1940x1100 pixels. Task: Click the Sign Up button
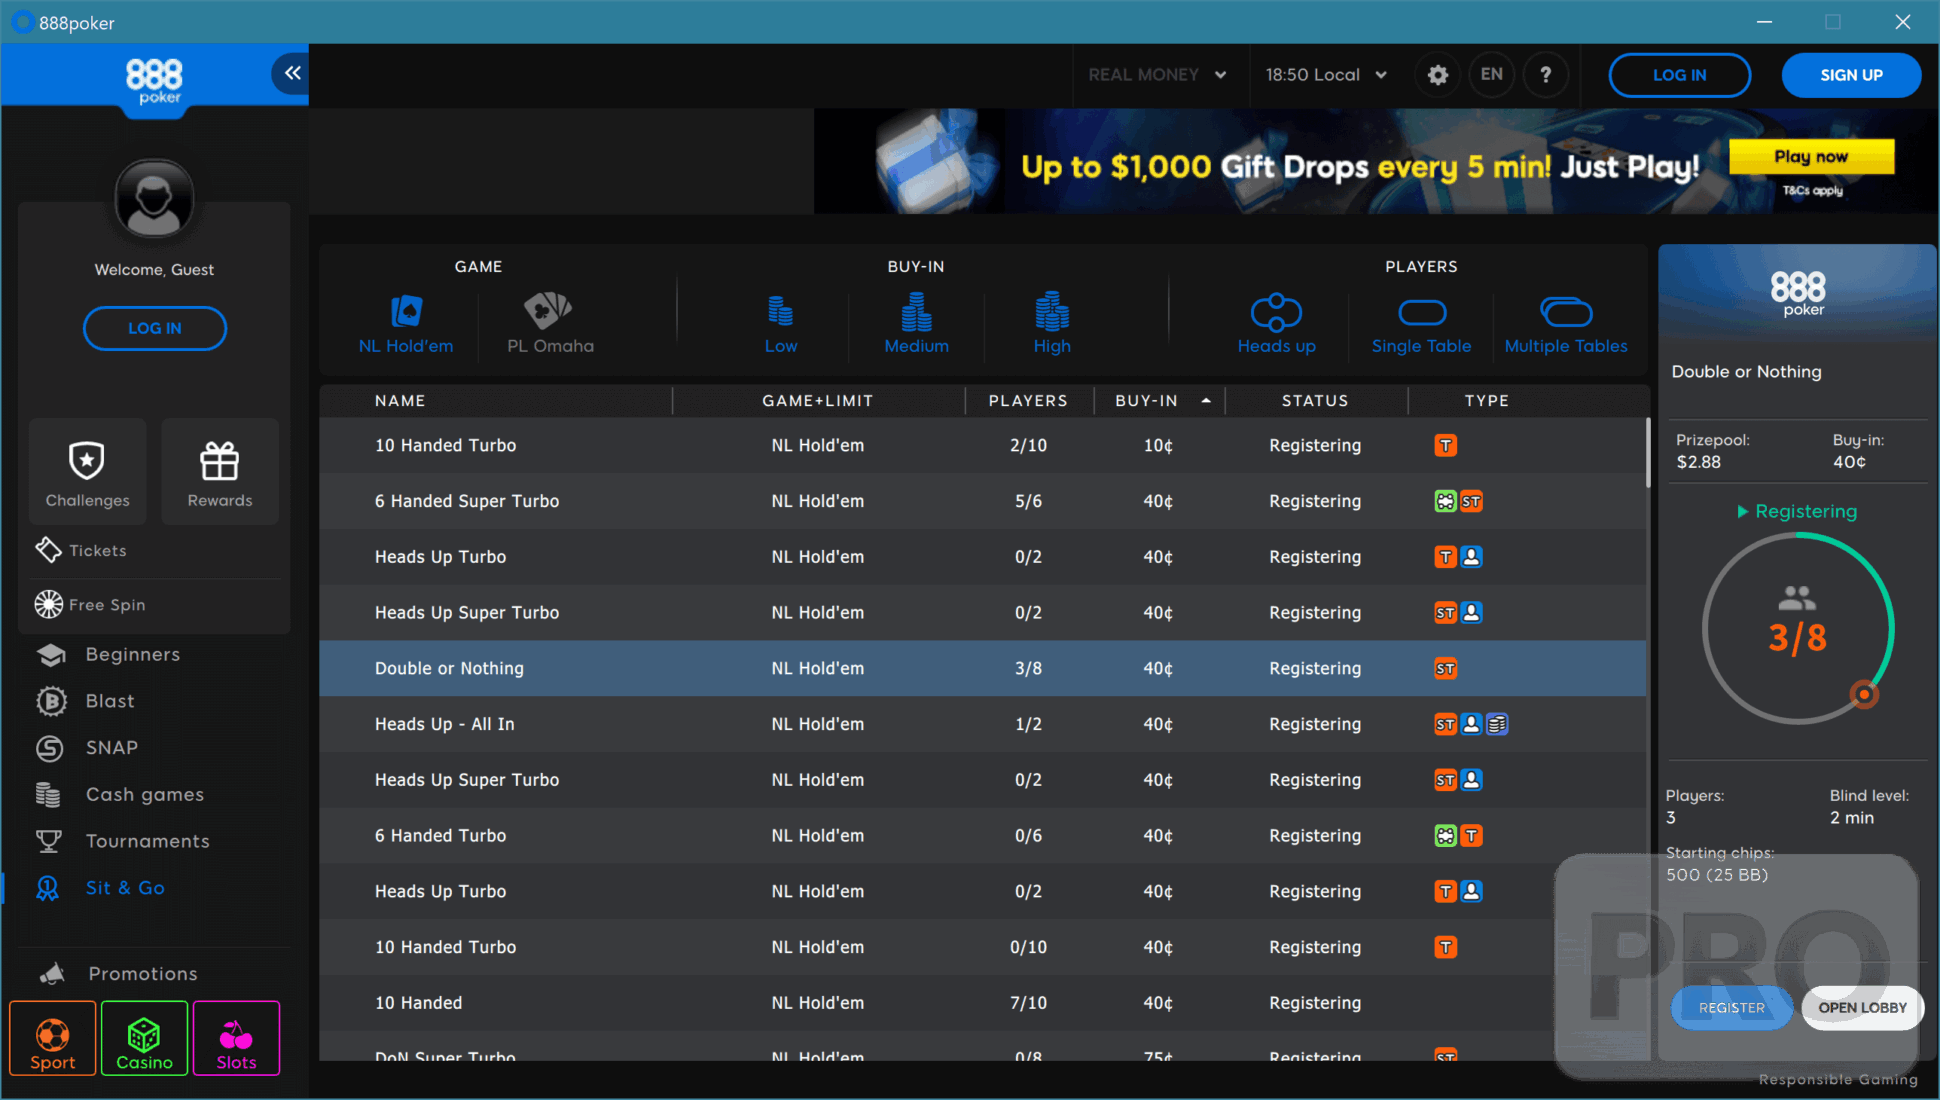[x=1851, y=75]
